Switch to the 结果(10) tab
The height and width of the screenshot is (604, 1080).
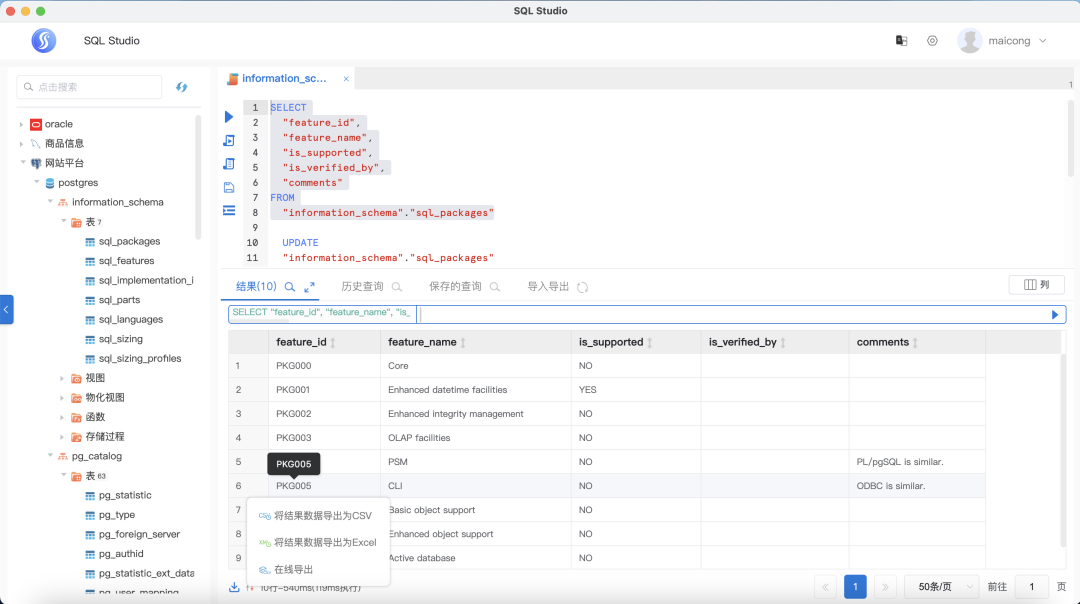click(256, 287)
